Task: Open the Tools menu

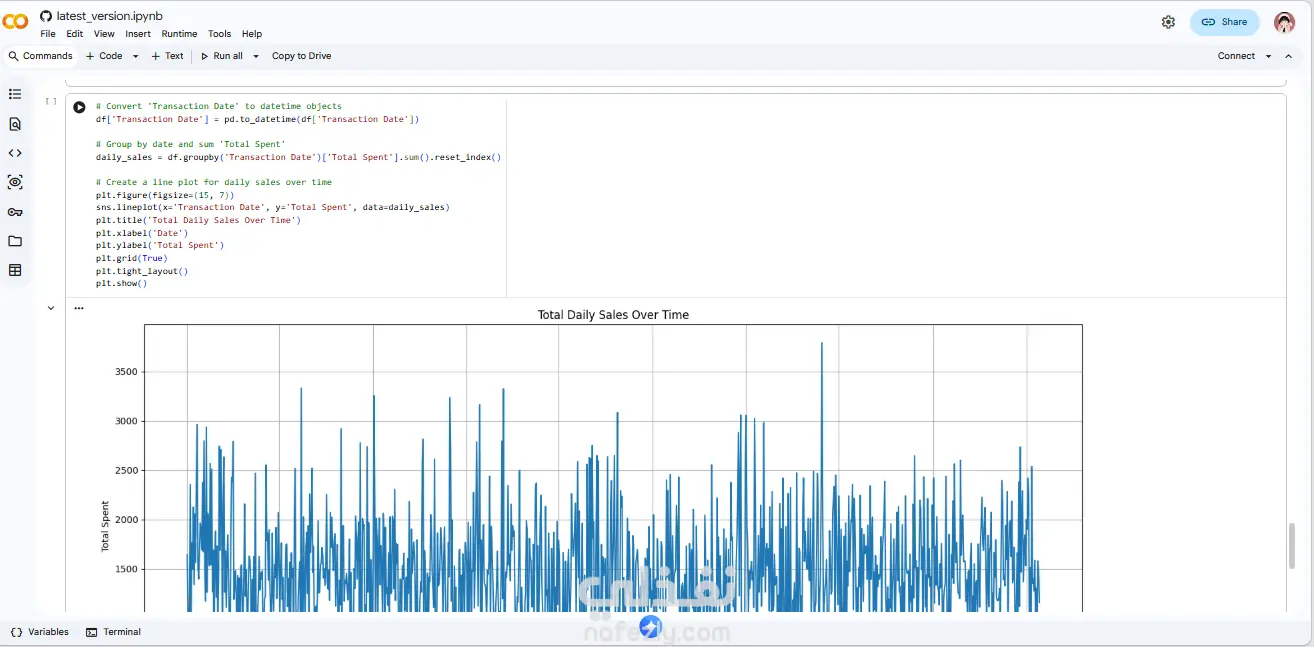Action: tap(219, 34)
